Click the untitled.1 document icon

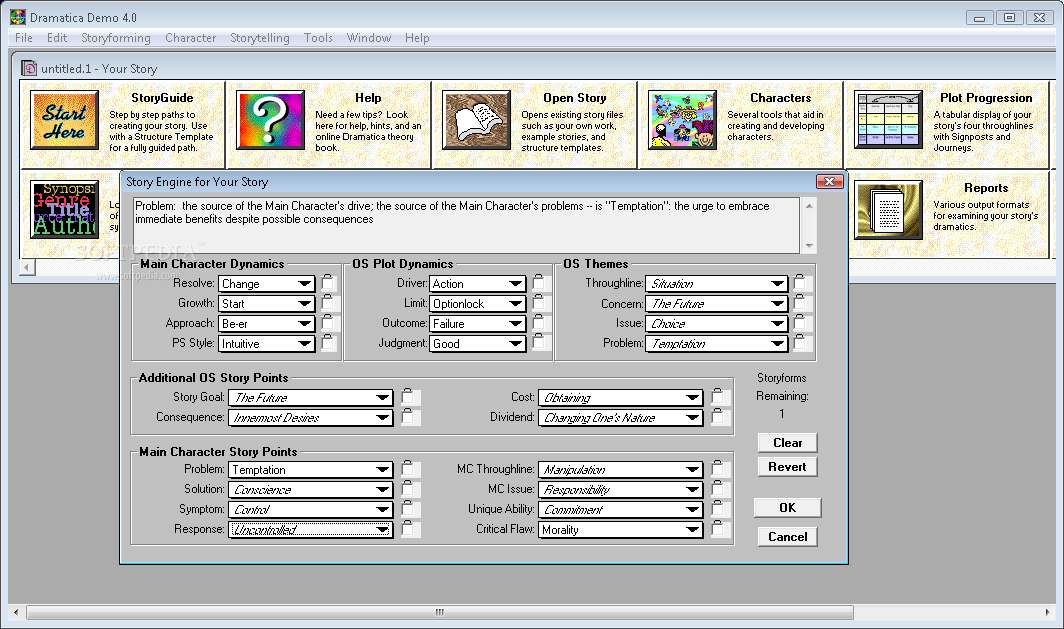tap(29, 68)
